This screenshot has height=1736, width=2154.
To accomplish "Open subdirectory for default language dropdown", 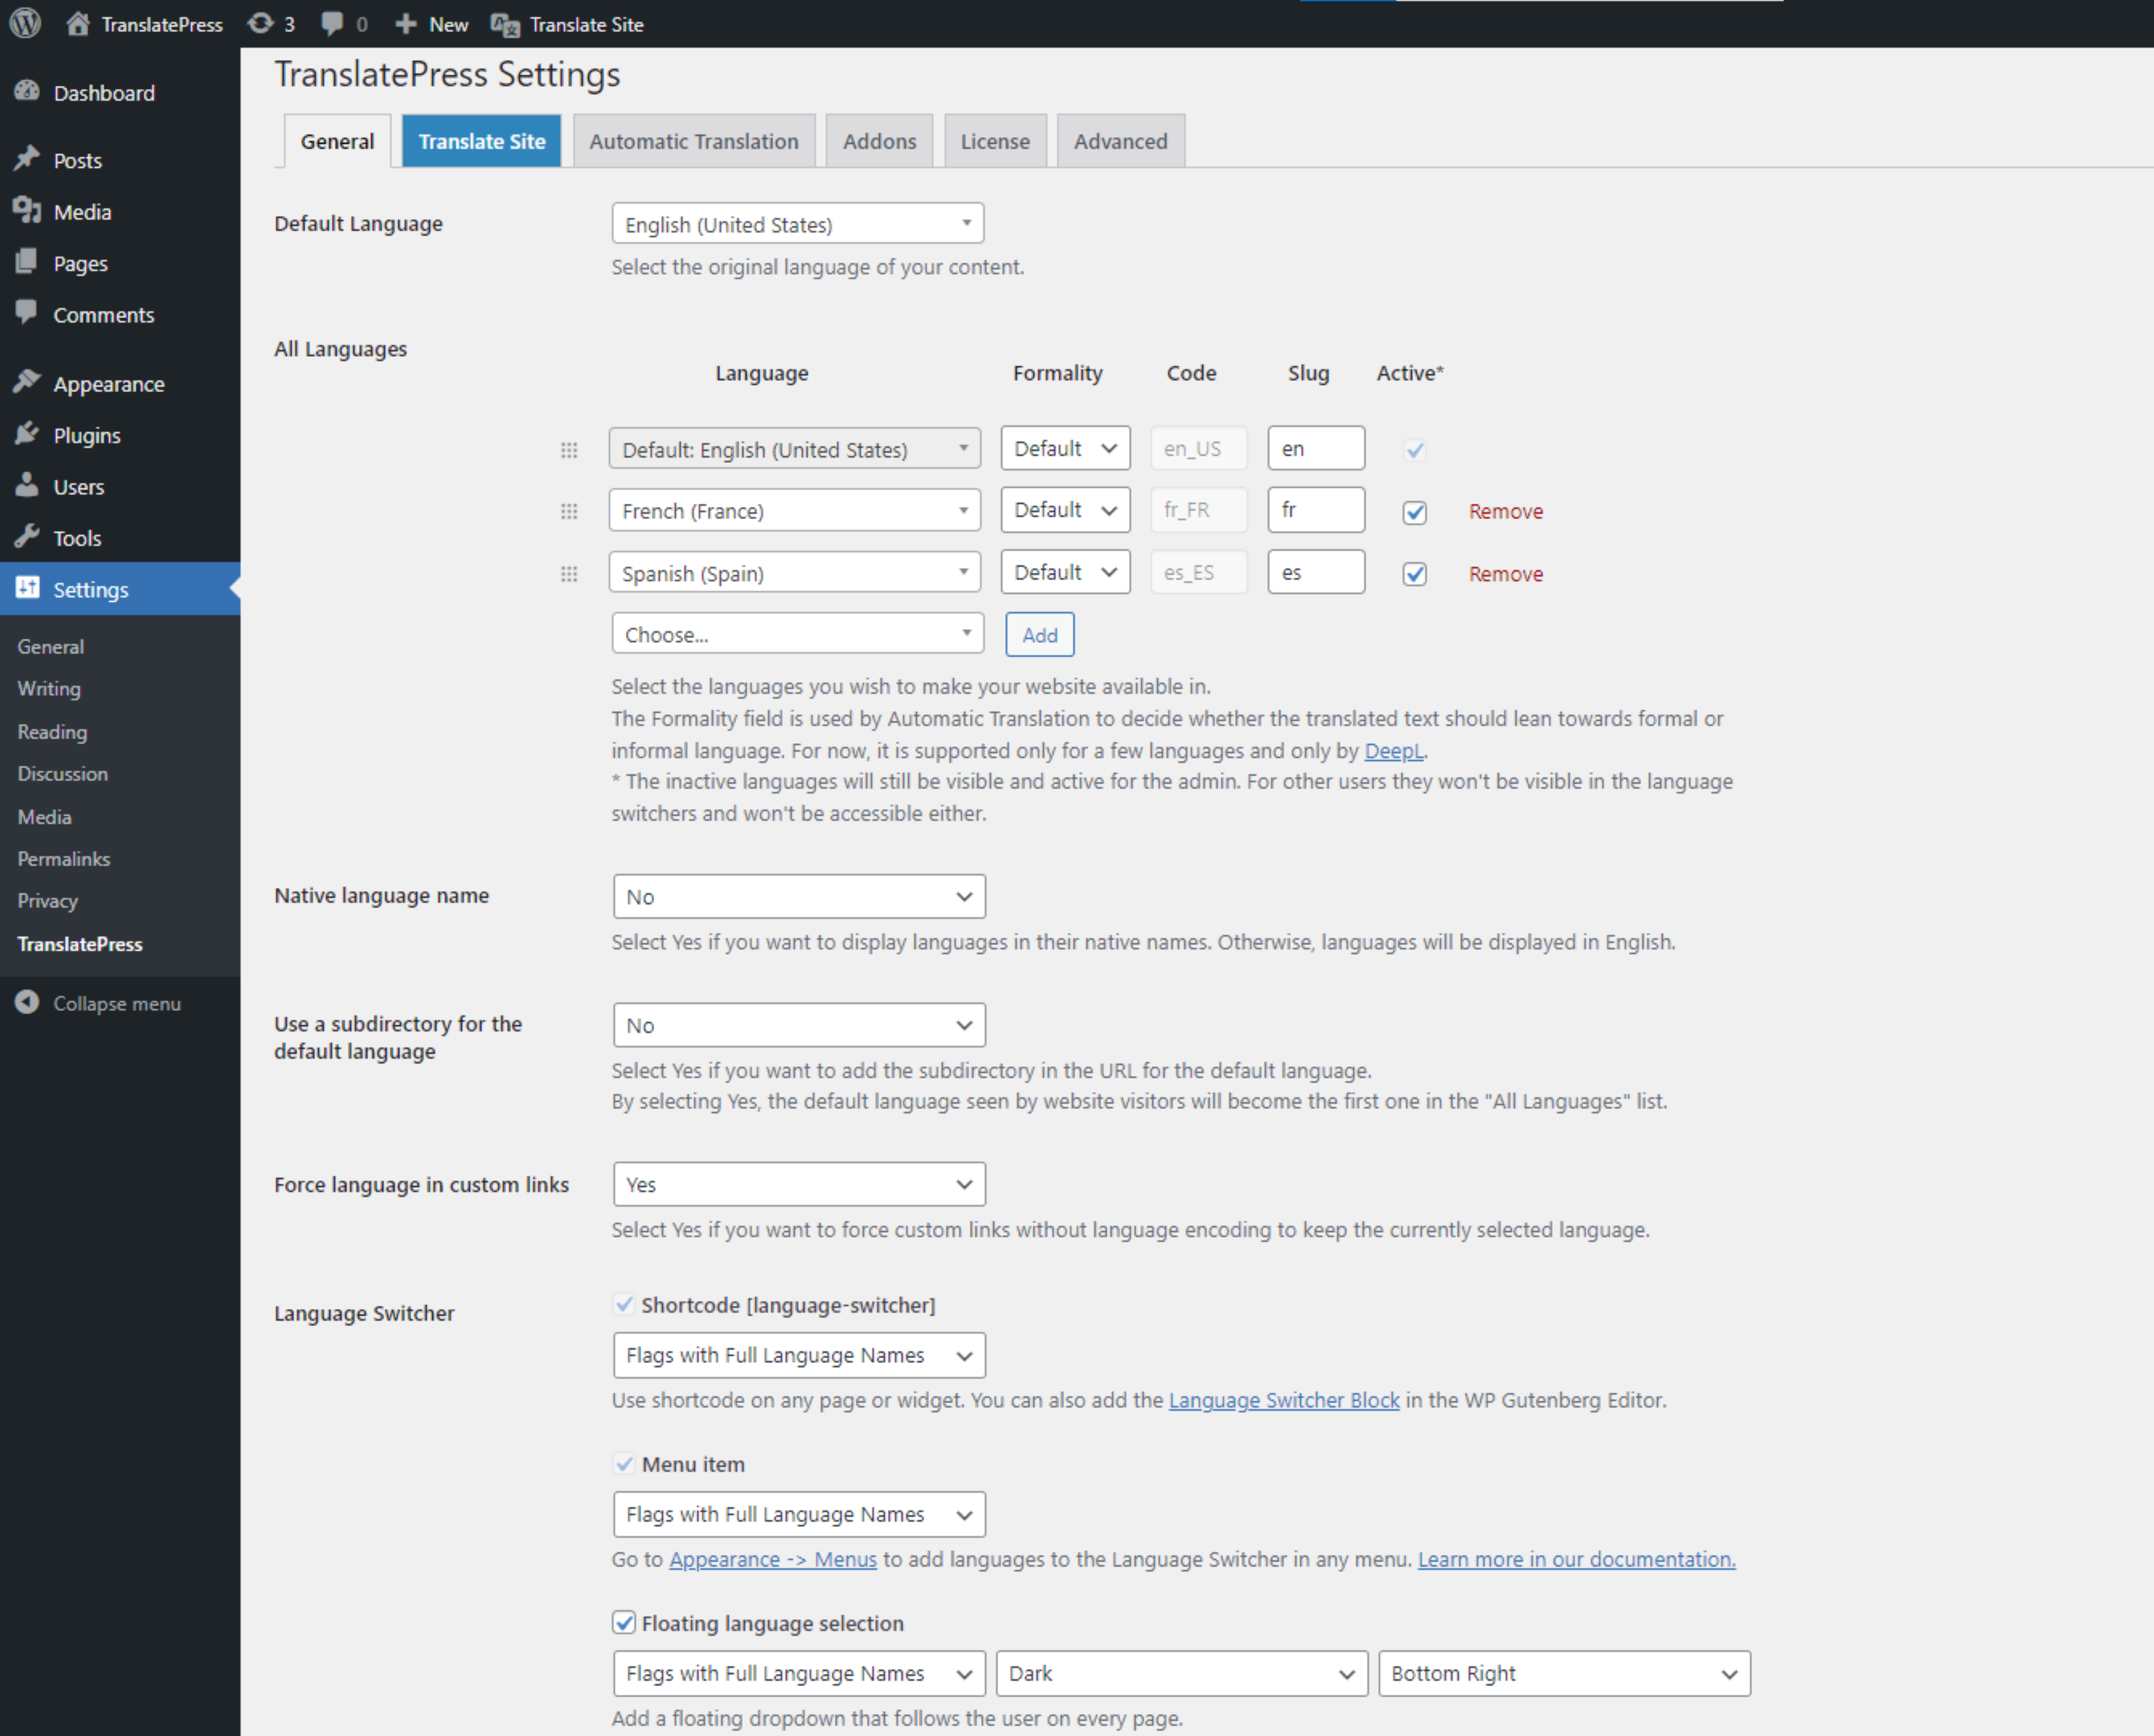I will pyautogui.click(x=799, y=1025).
